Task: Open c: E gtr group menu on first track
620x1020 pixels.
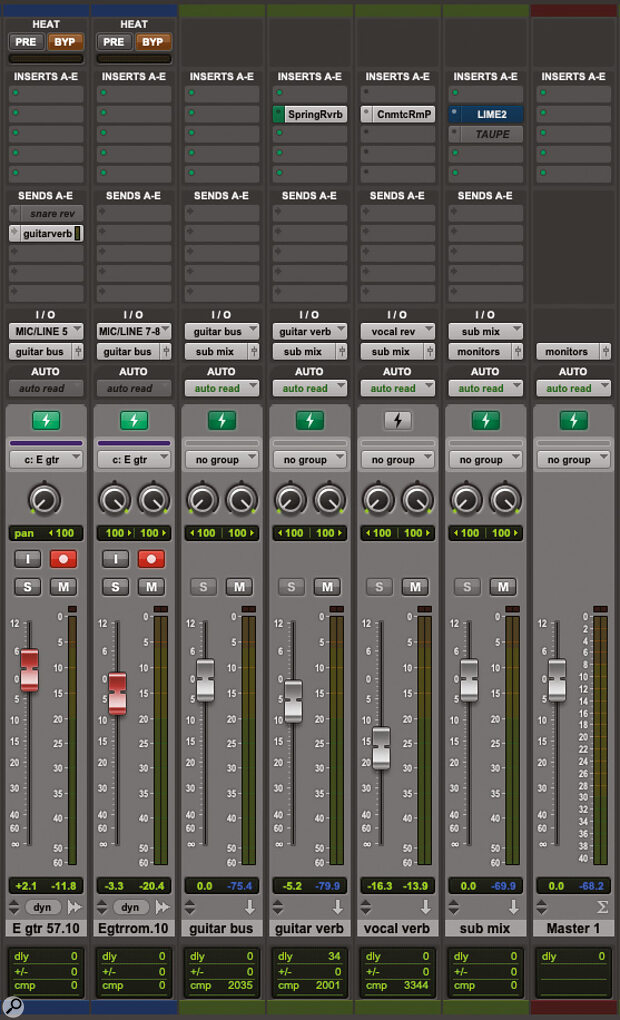Action: coord(46,459)
